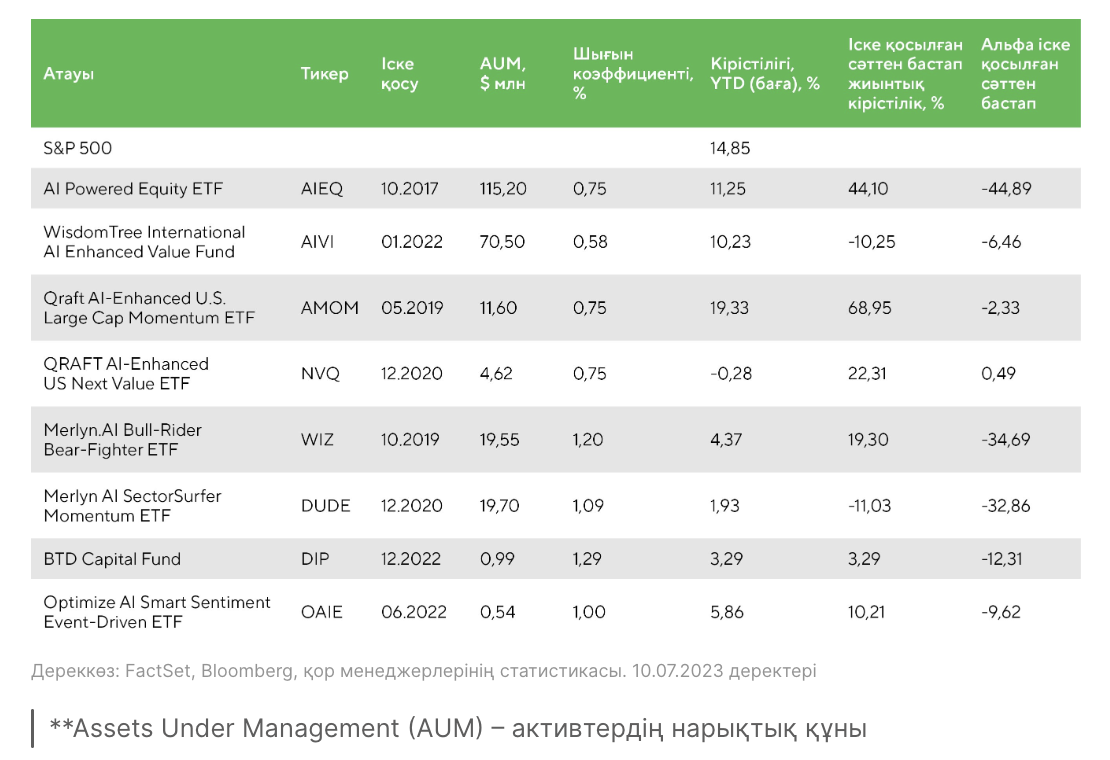Click the Кірістілігі YTD column header
Screen dimensions: 1110x760
[765, 74]
